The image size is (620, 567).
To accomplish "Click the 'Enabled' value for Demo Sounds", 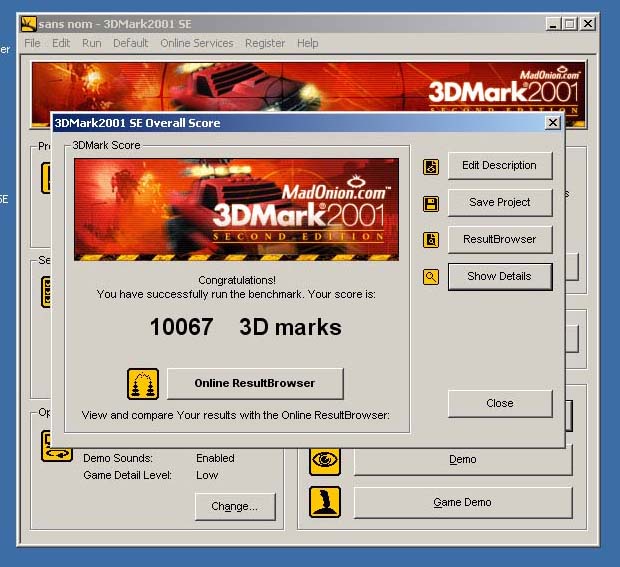I will click(215, 458).
